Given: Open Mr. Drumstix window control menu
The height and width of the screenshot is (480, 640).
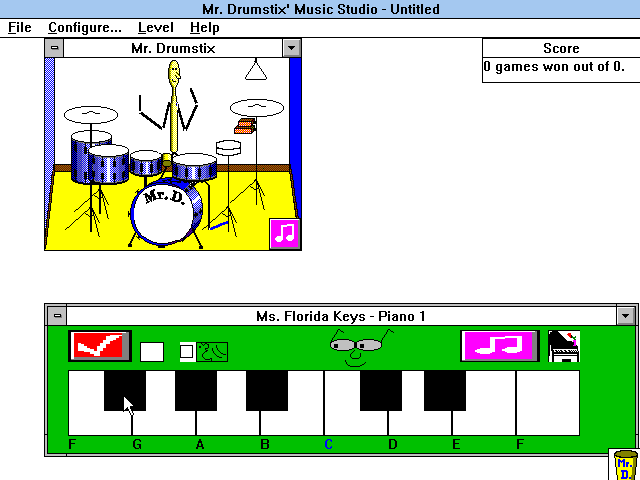Looking at the screenshot, I should pos(54,48).
